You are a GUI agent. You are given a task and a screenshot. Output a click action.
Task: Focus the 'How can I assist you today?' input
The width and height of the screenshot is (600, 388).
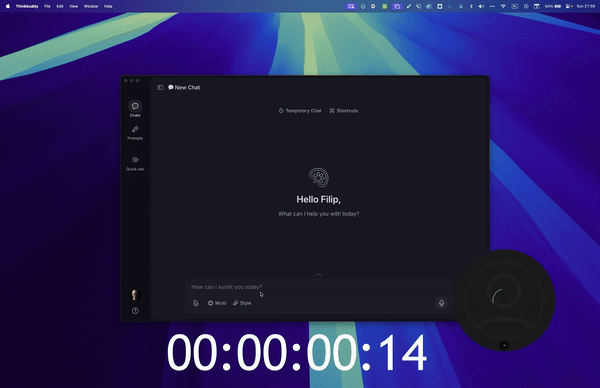318,287
